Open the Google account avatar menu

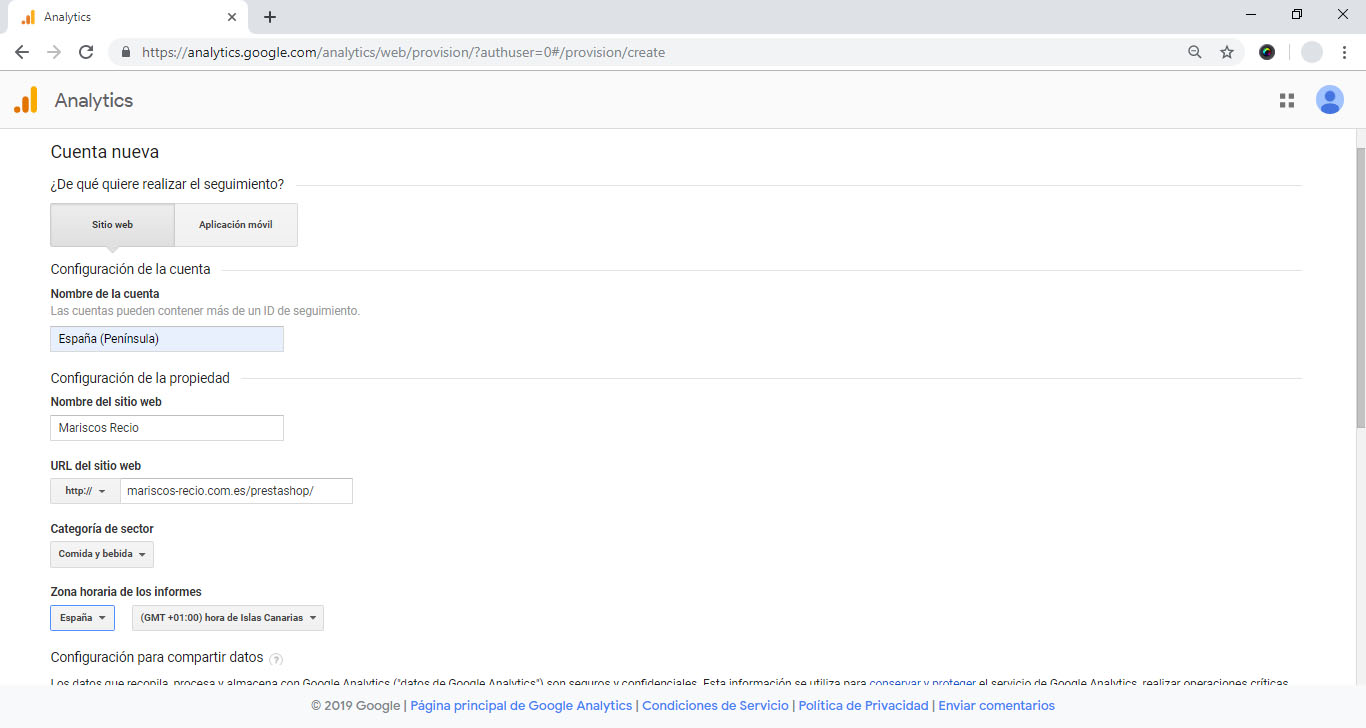[x=1329, y=100]
